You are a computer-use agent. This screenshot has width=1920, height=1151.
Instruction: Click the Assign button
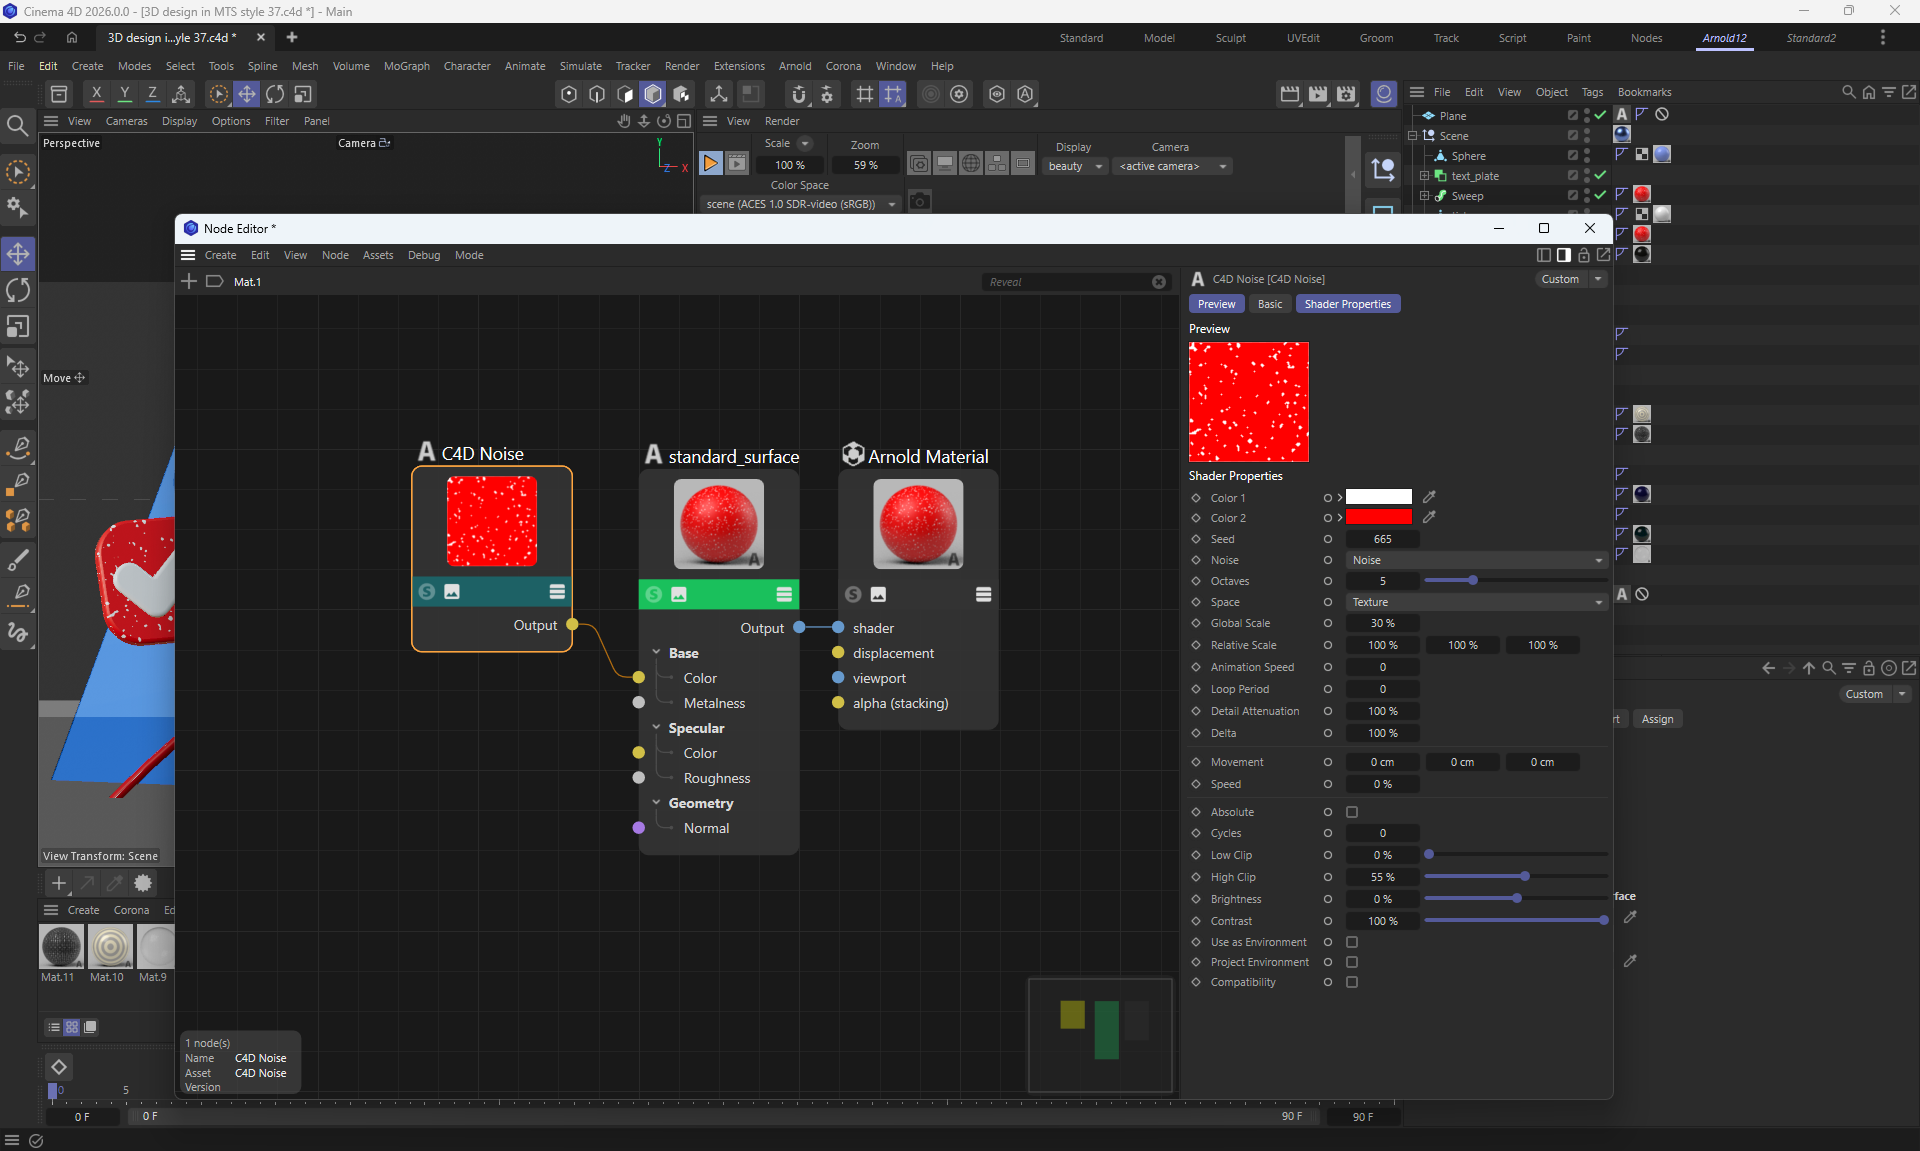click(1656, 719)
